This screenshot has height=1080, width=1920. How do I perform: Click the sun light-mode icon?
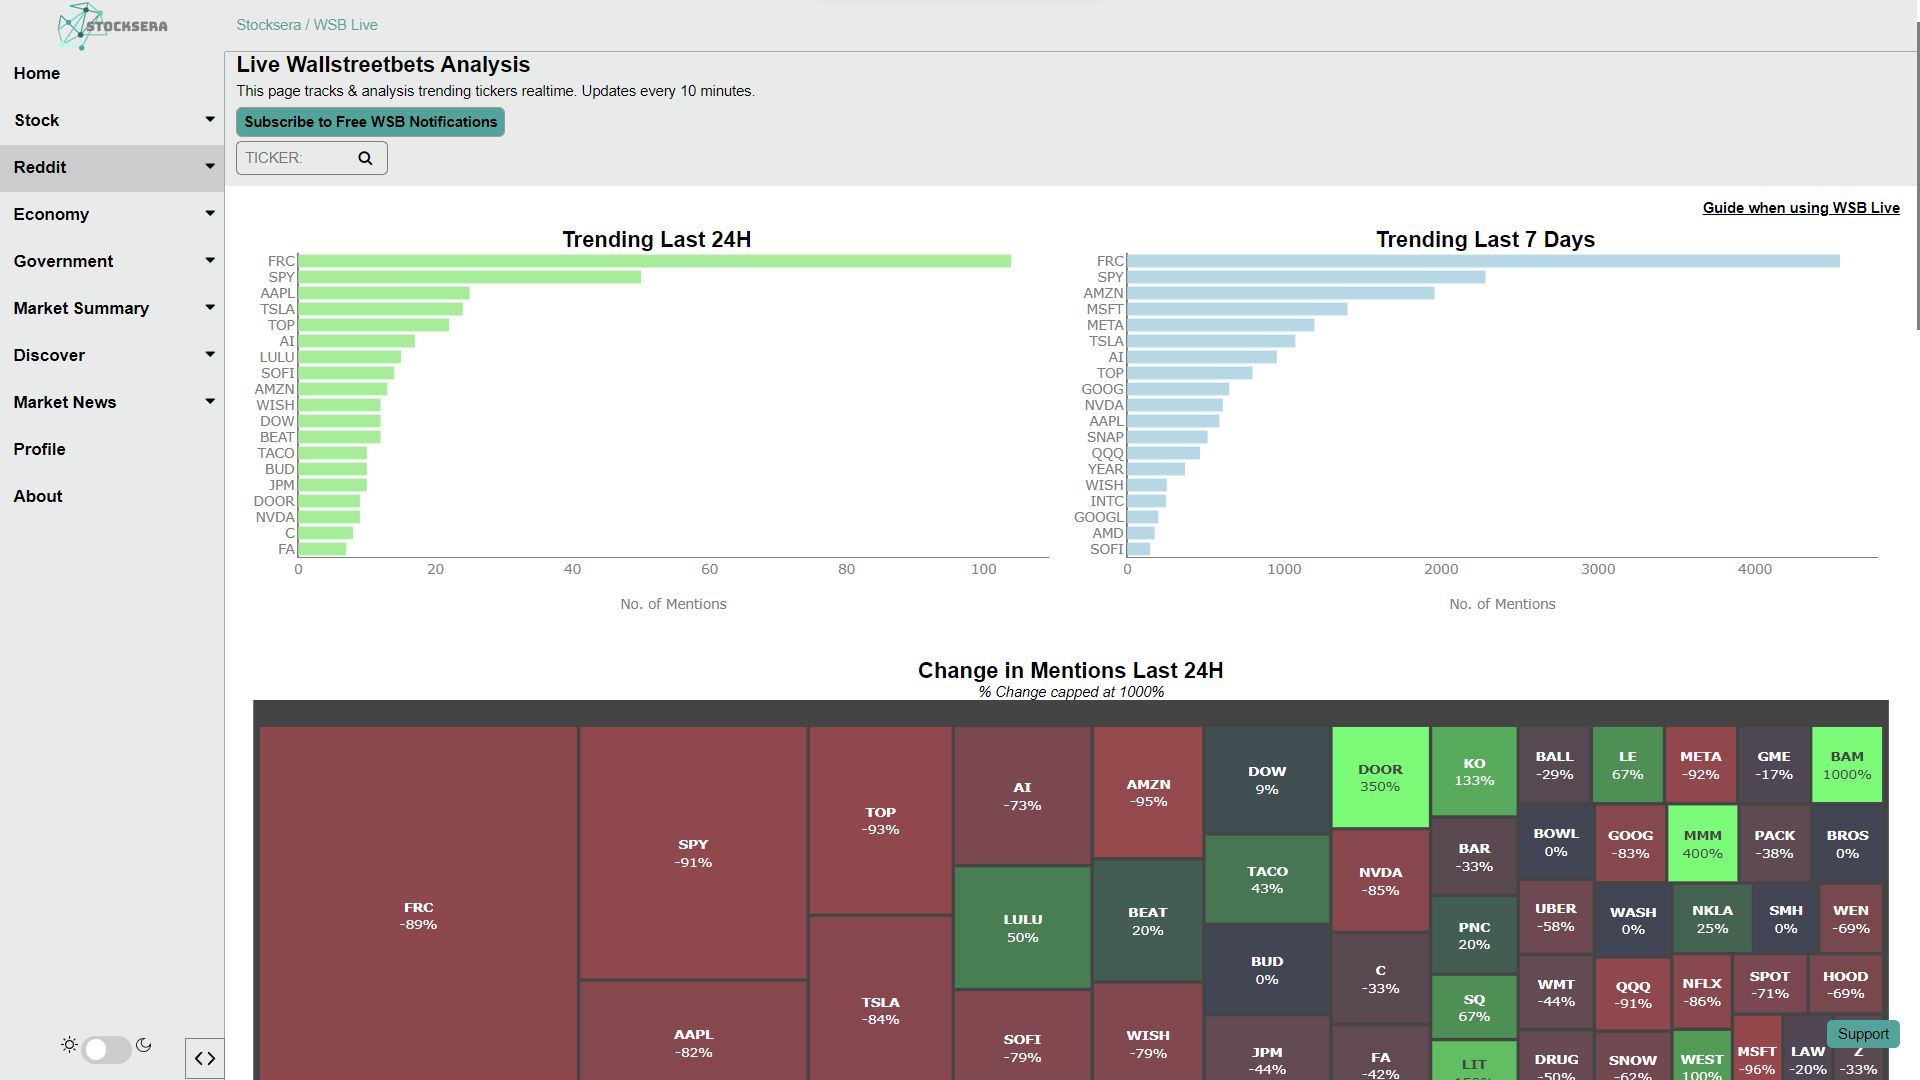[x=69, y=1045]
